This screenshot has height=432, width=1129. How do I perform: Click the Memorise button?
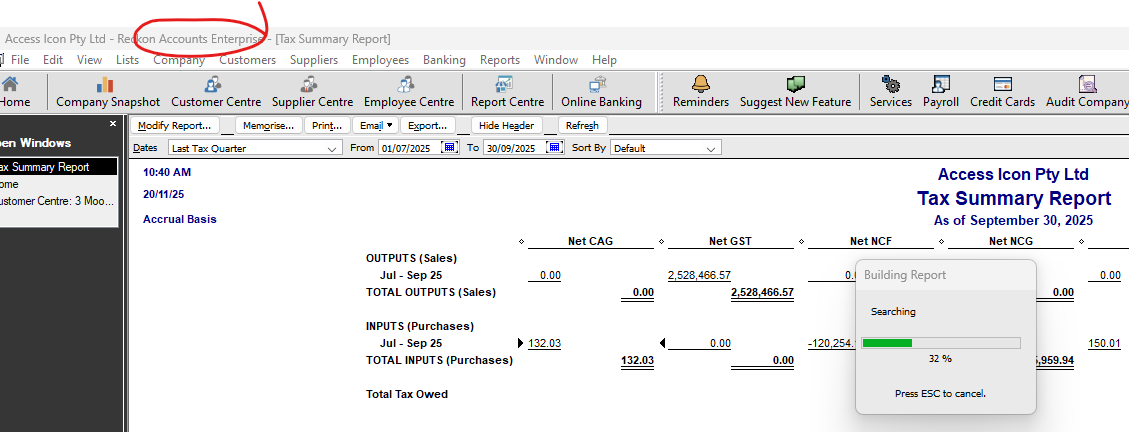pos(269,125)
